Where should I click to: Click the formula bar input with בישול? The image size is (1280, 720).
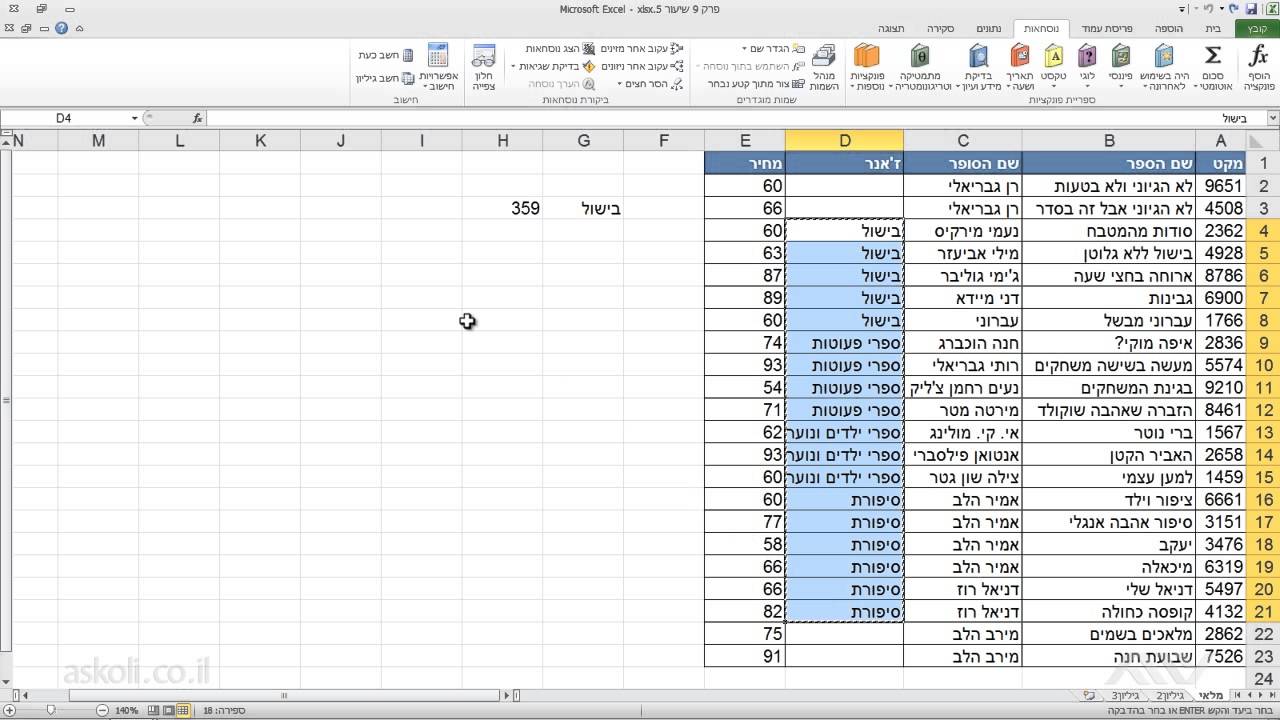click(738, 118)
